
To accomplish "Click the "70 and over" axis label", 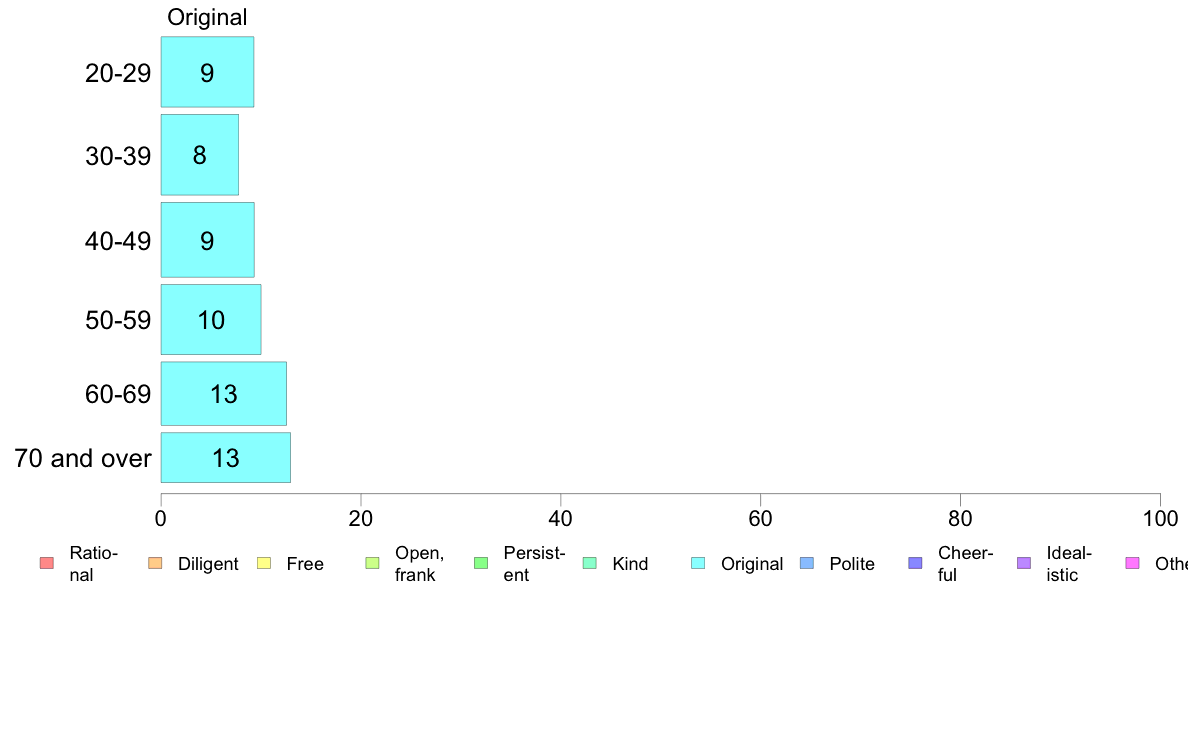I will tap(83, 459).
